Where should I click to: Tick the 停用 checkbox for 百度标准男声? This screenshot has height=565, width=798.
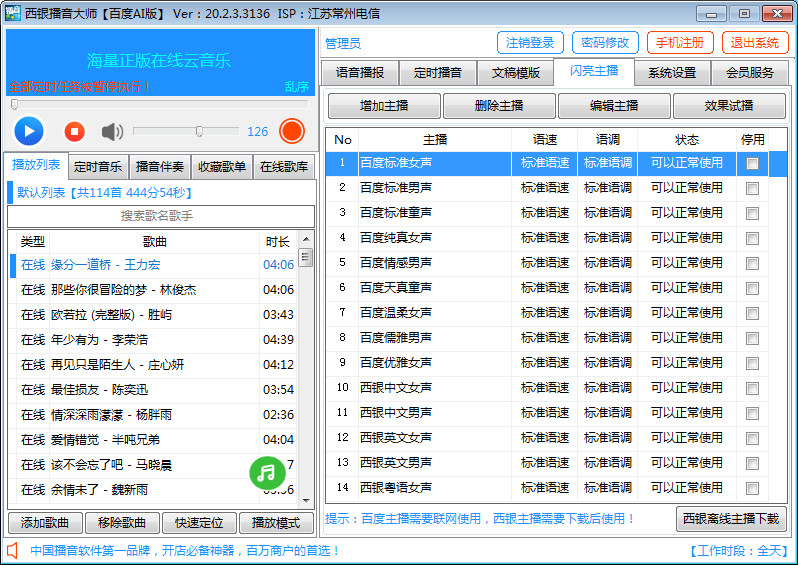click(752, 188)
